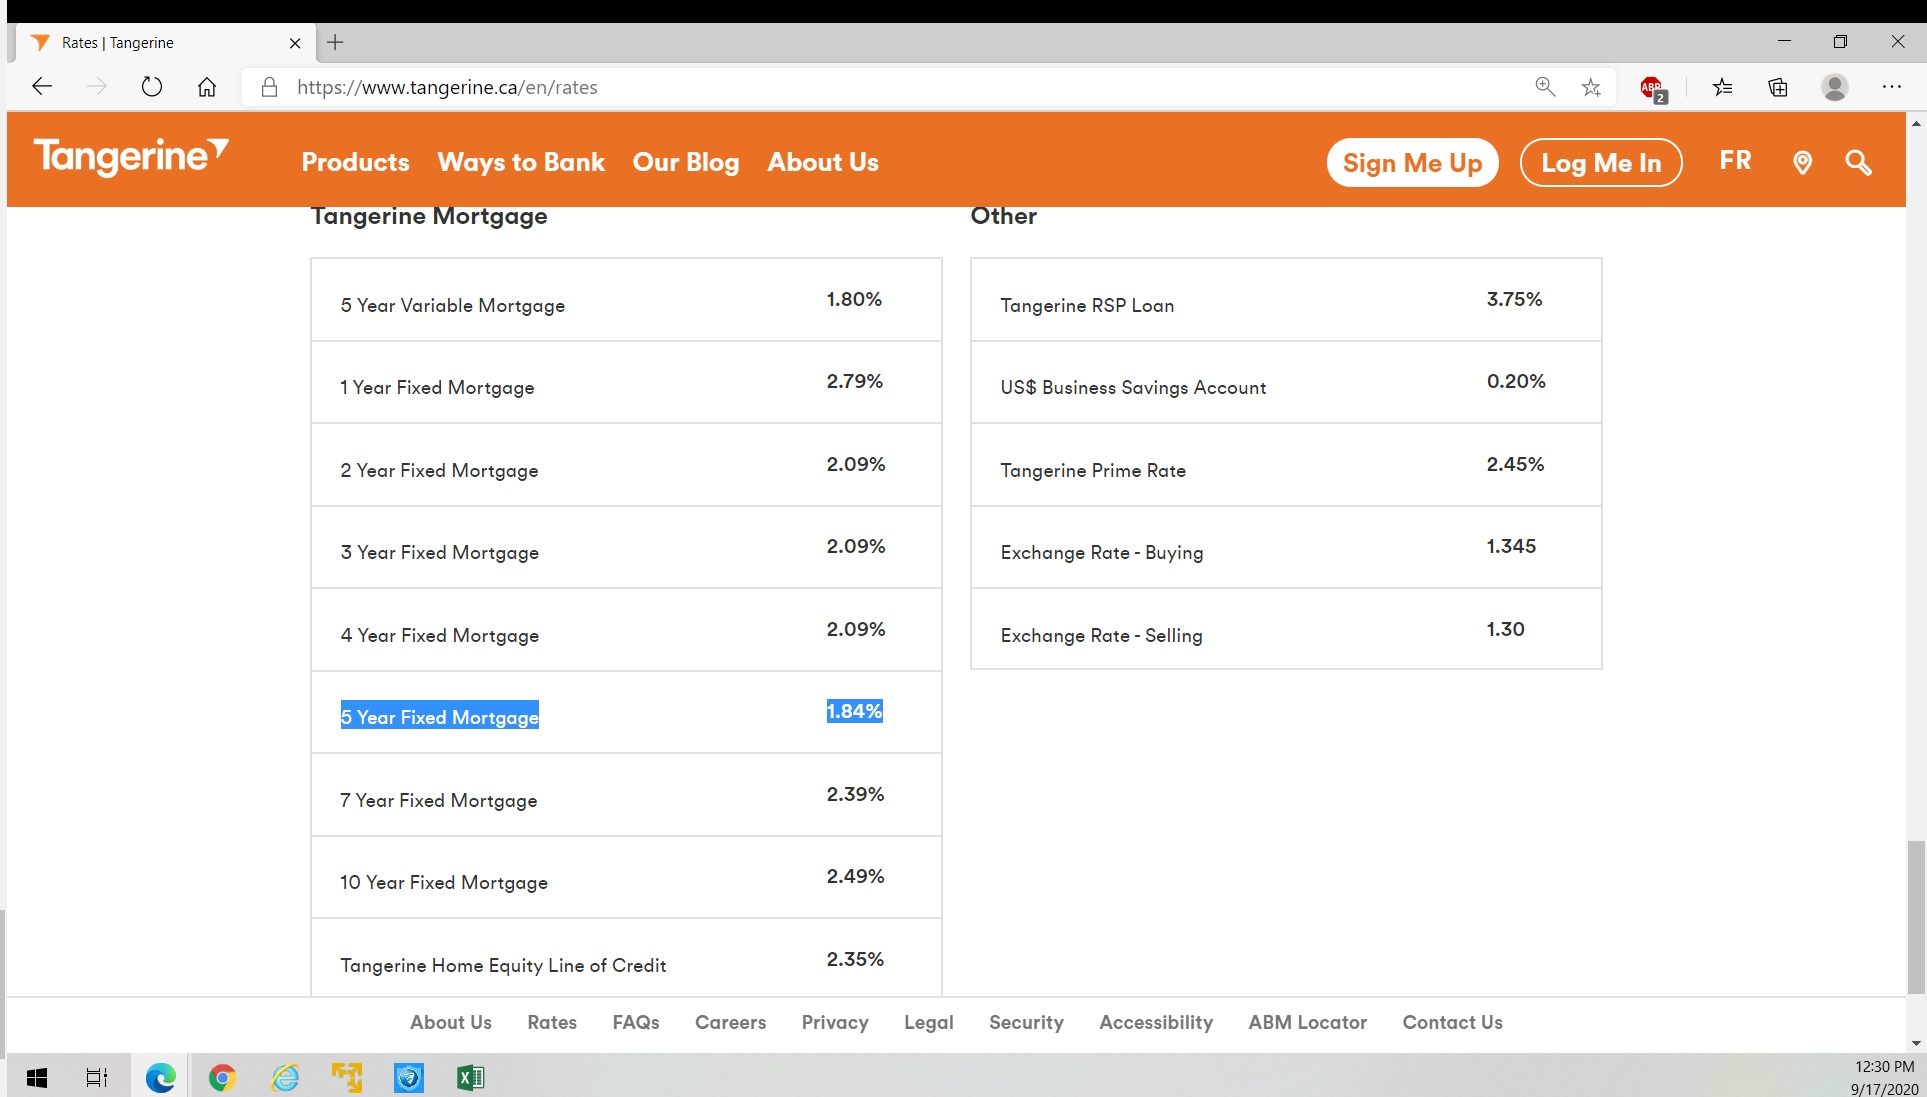
Task: Open the browser zoom magnifier icon
Action: click(x=1545, y=87)
